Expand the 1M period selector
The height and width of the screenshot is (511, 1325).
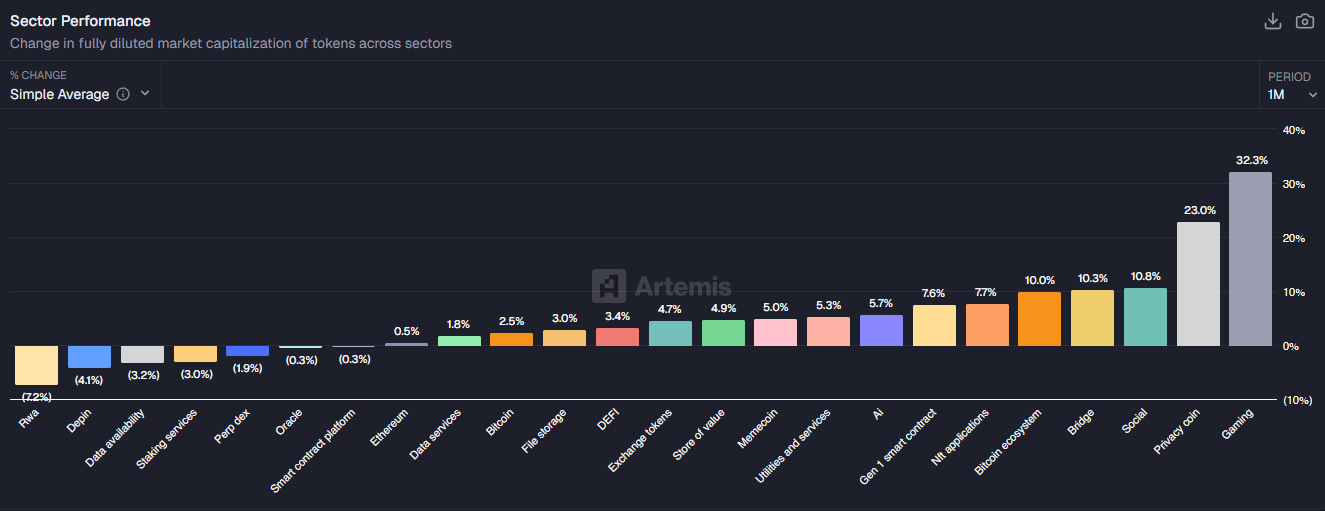pos(1292,94)
